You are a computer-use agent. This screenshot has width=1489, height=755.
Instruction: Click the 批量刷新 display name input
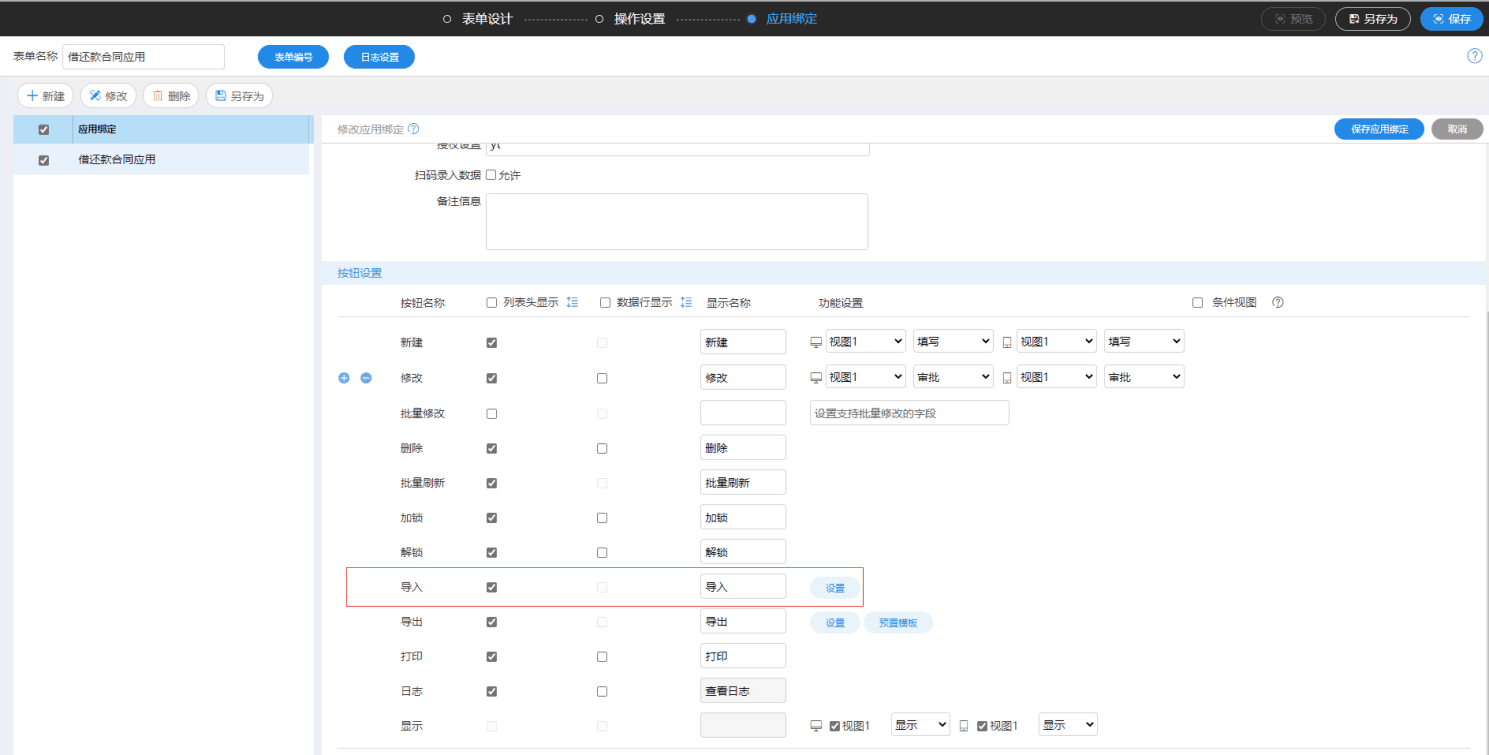tap(743, 482)
